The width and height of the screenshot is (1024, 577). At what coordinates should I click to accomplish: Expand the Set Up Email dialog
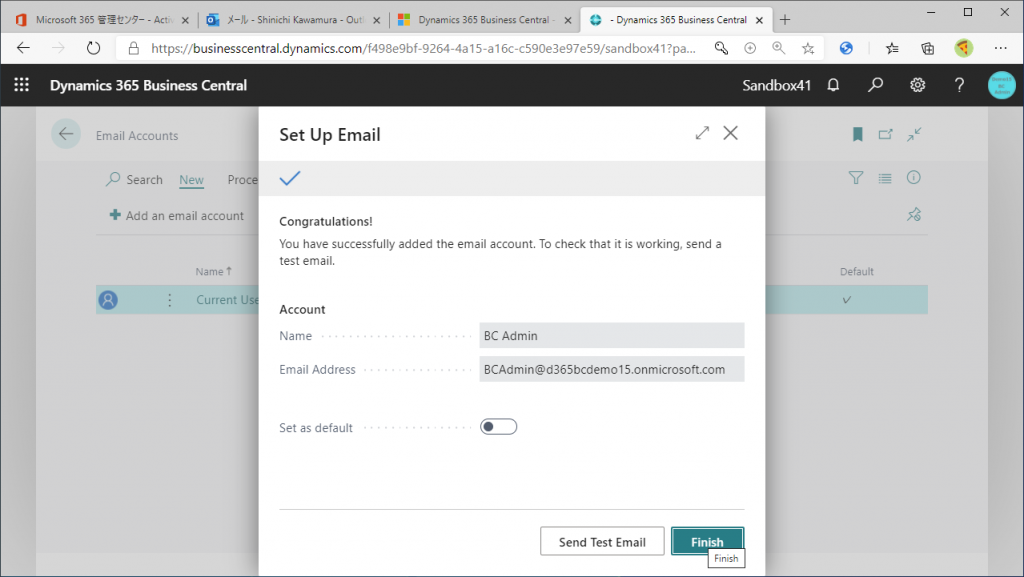point(702,133)
